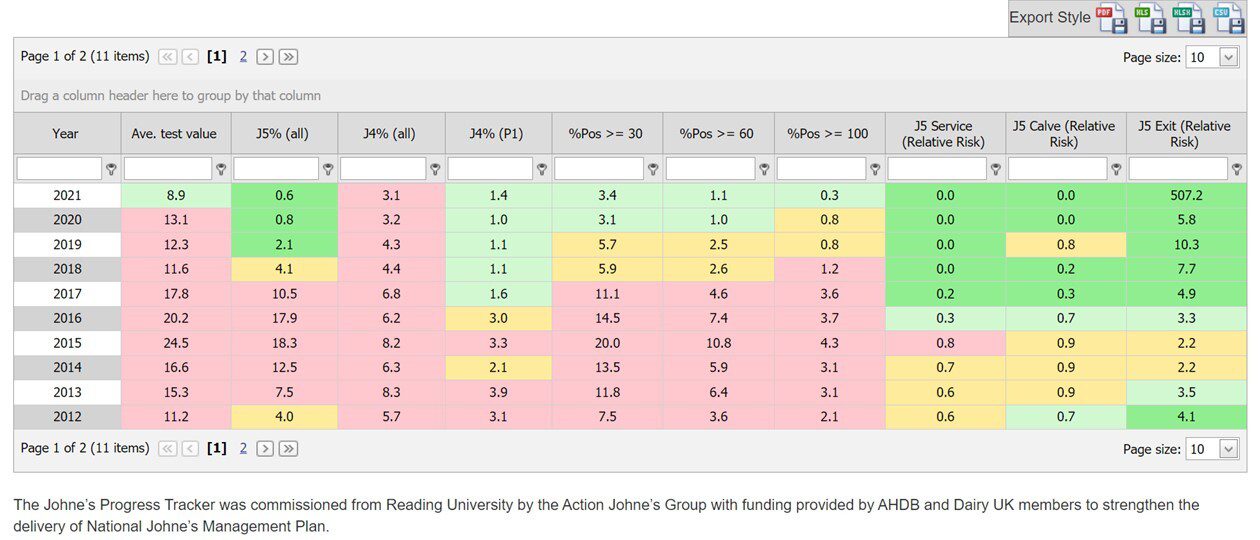
Task: Open the Year column filter icon
Action: (x=111, y=169)
